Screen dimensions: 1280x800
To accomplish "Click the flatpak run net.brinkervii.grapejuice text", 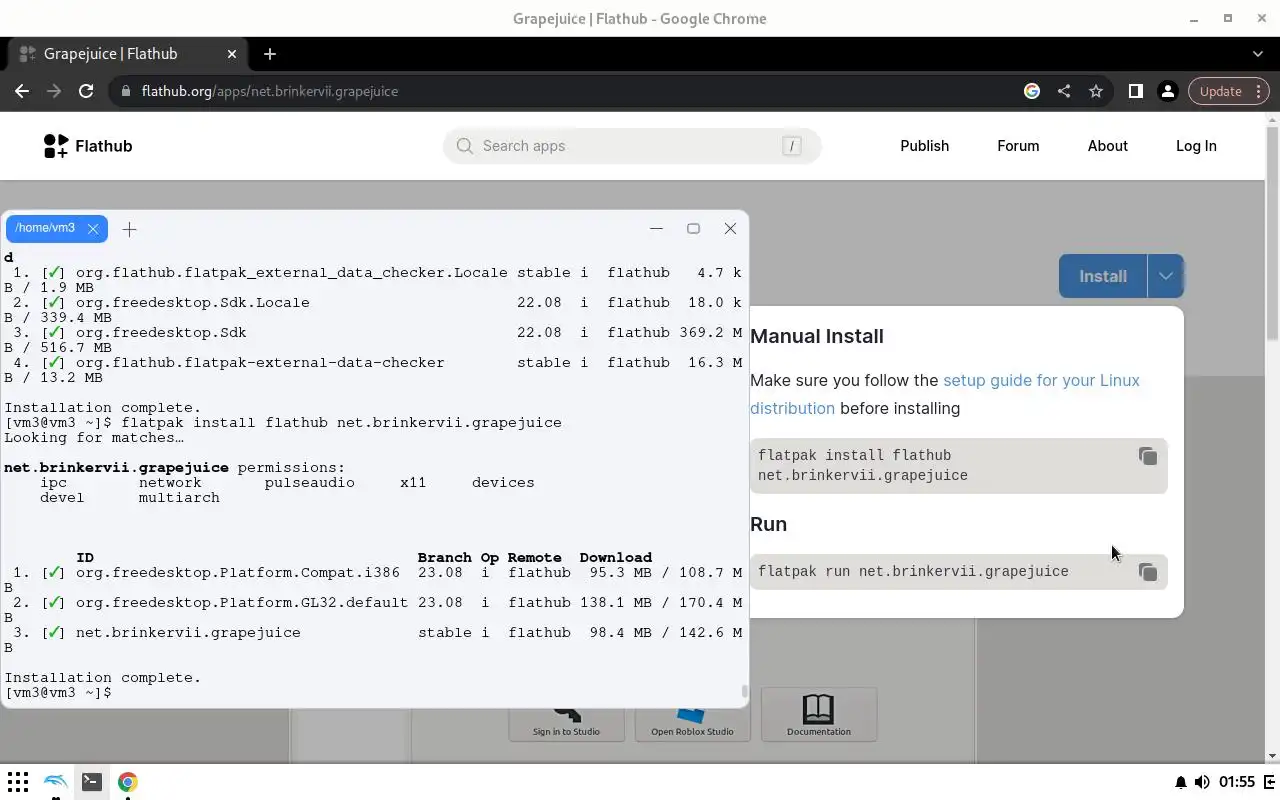I will point(913,572).
